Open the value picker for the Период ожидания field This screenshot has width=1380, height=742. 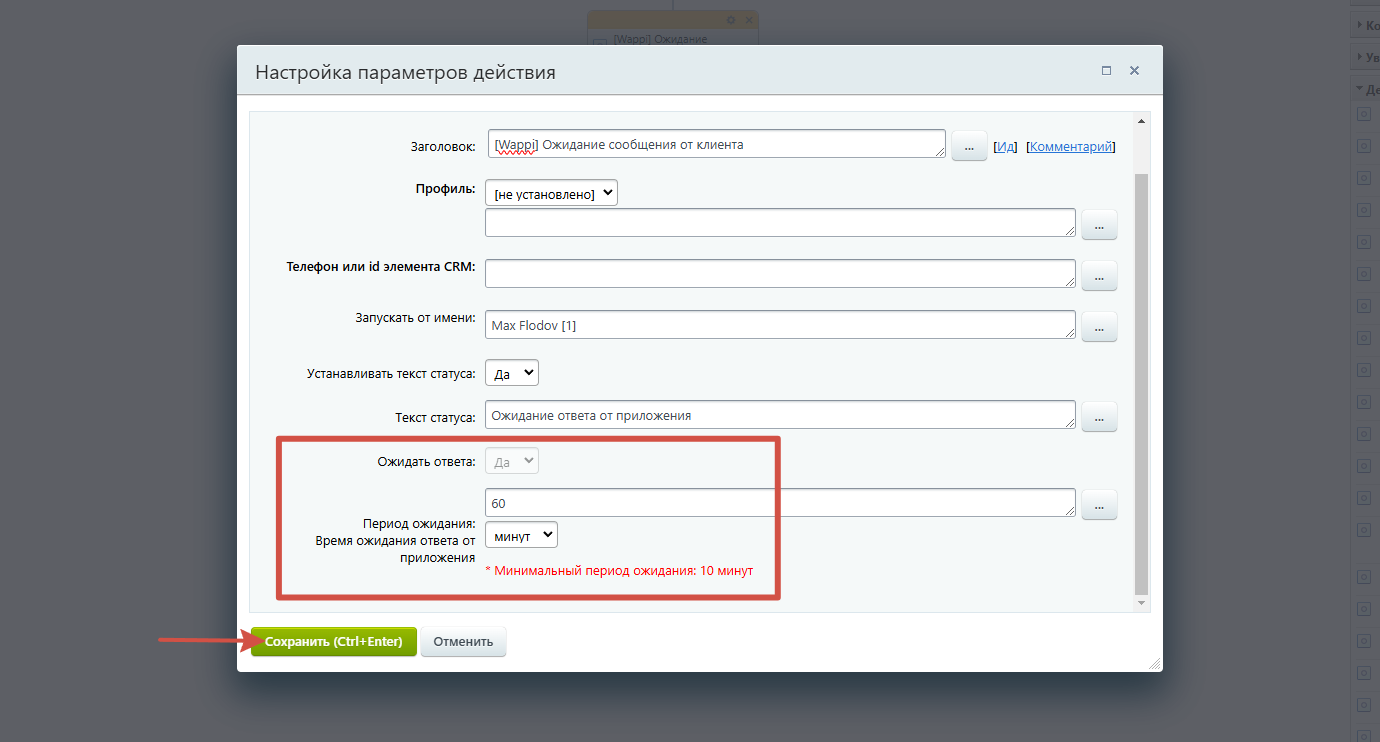1099,505
